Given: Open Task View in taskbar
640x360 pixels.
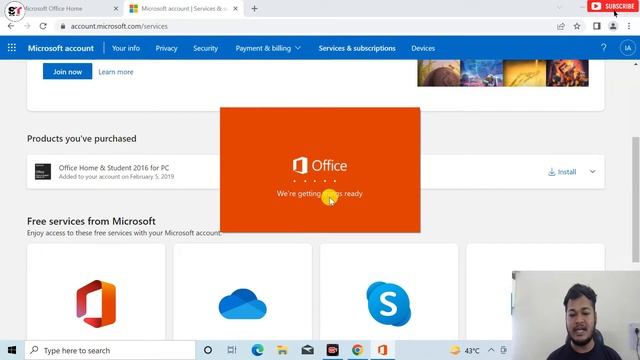Looking at the screenshot, I should pos(232,350).
